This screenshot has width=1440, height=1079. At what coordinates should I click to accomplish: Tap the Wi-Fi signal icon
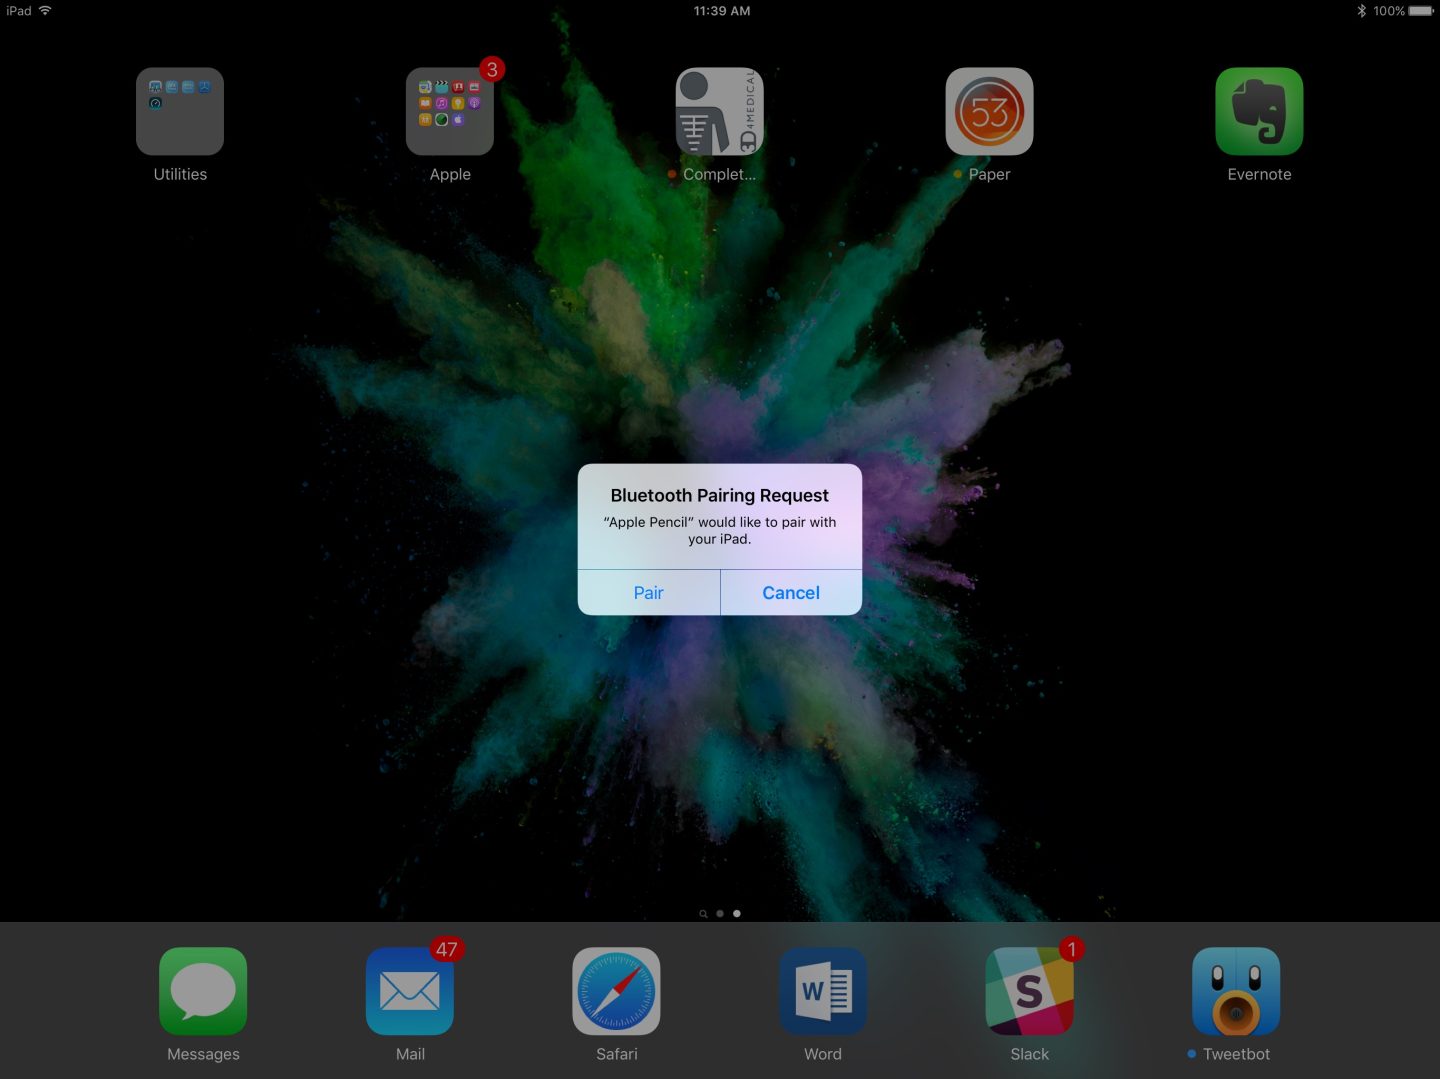[45, 11]
